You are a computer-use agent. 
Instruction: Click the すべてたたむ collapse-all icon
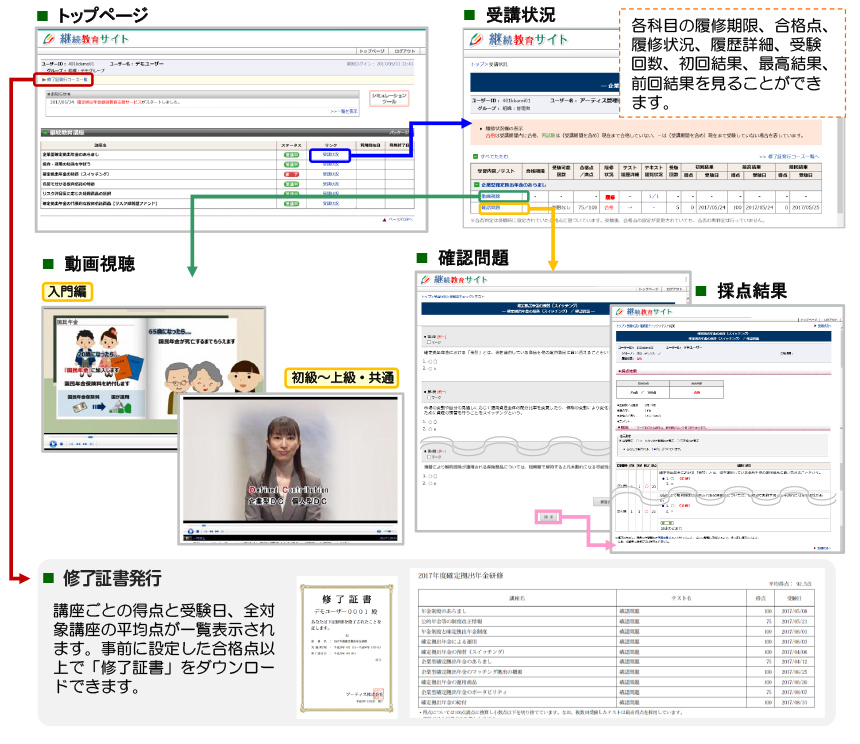coord(476,157)
